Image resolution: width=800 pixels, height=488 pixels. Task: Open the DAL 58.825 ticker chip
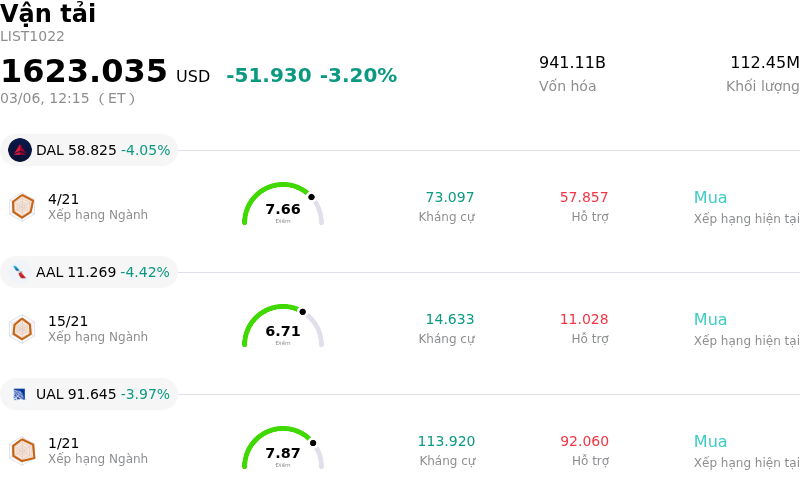tap(90, 150)
